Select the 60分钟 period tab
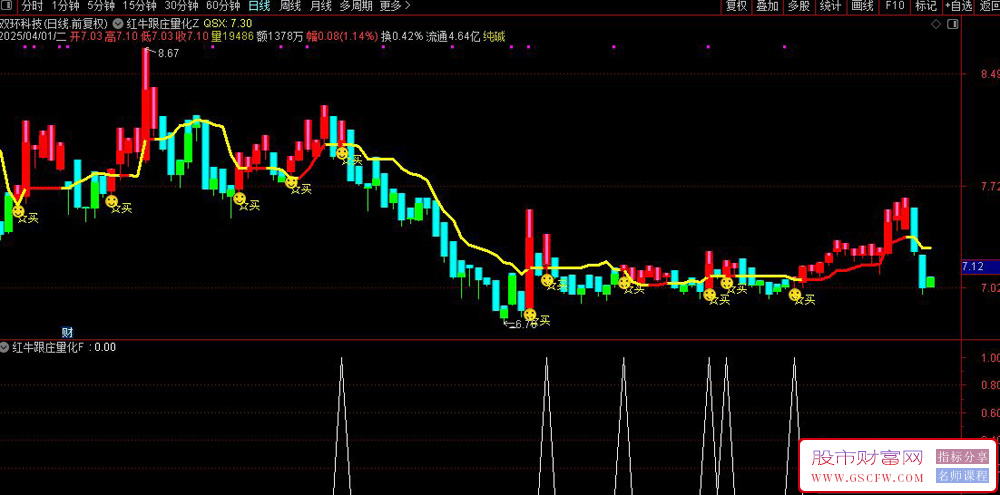The image size is (1000, 495). pos(223,6)
